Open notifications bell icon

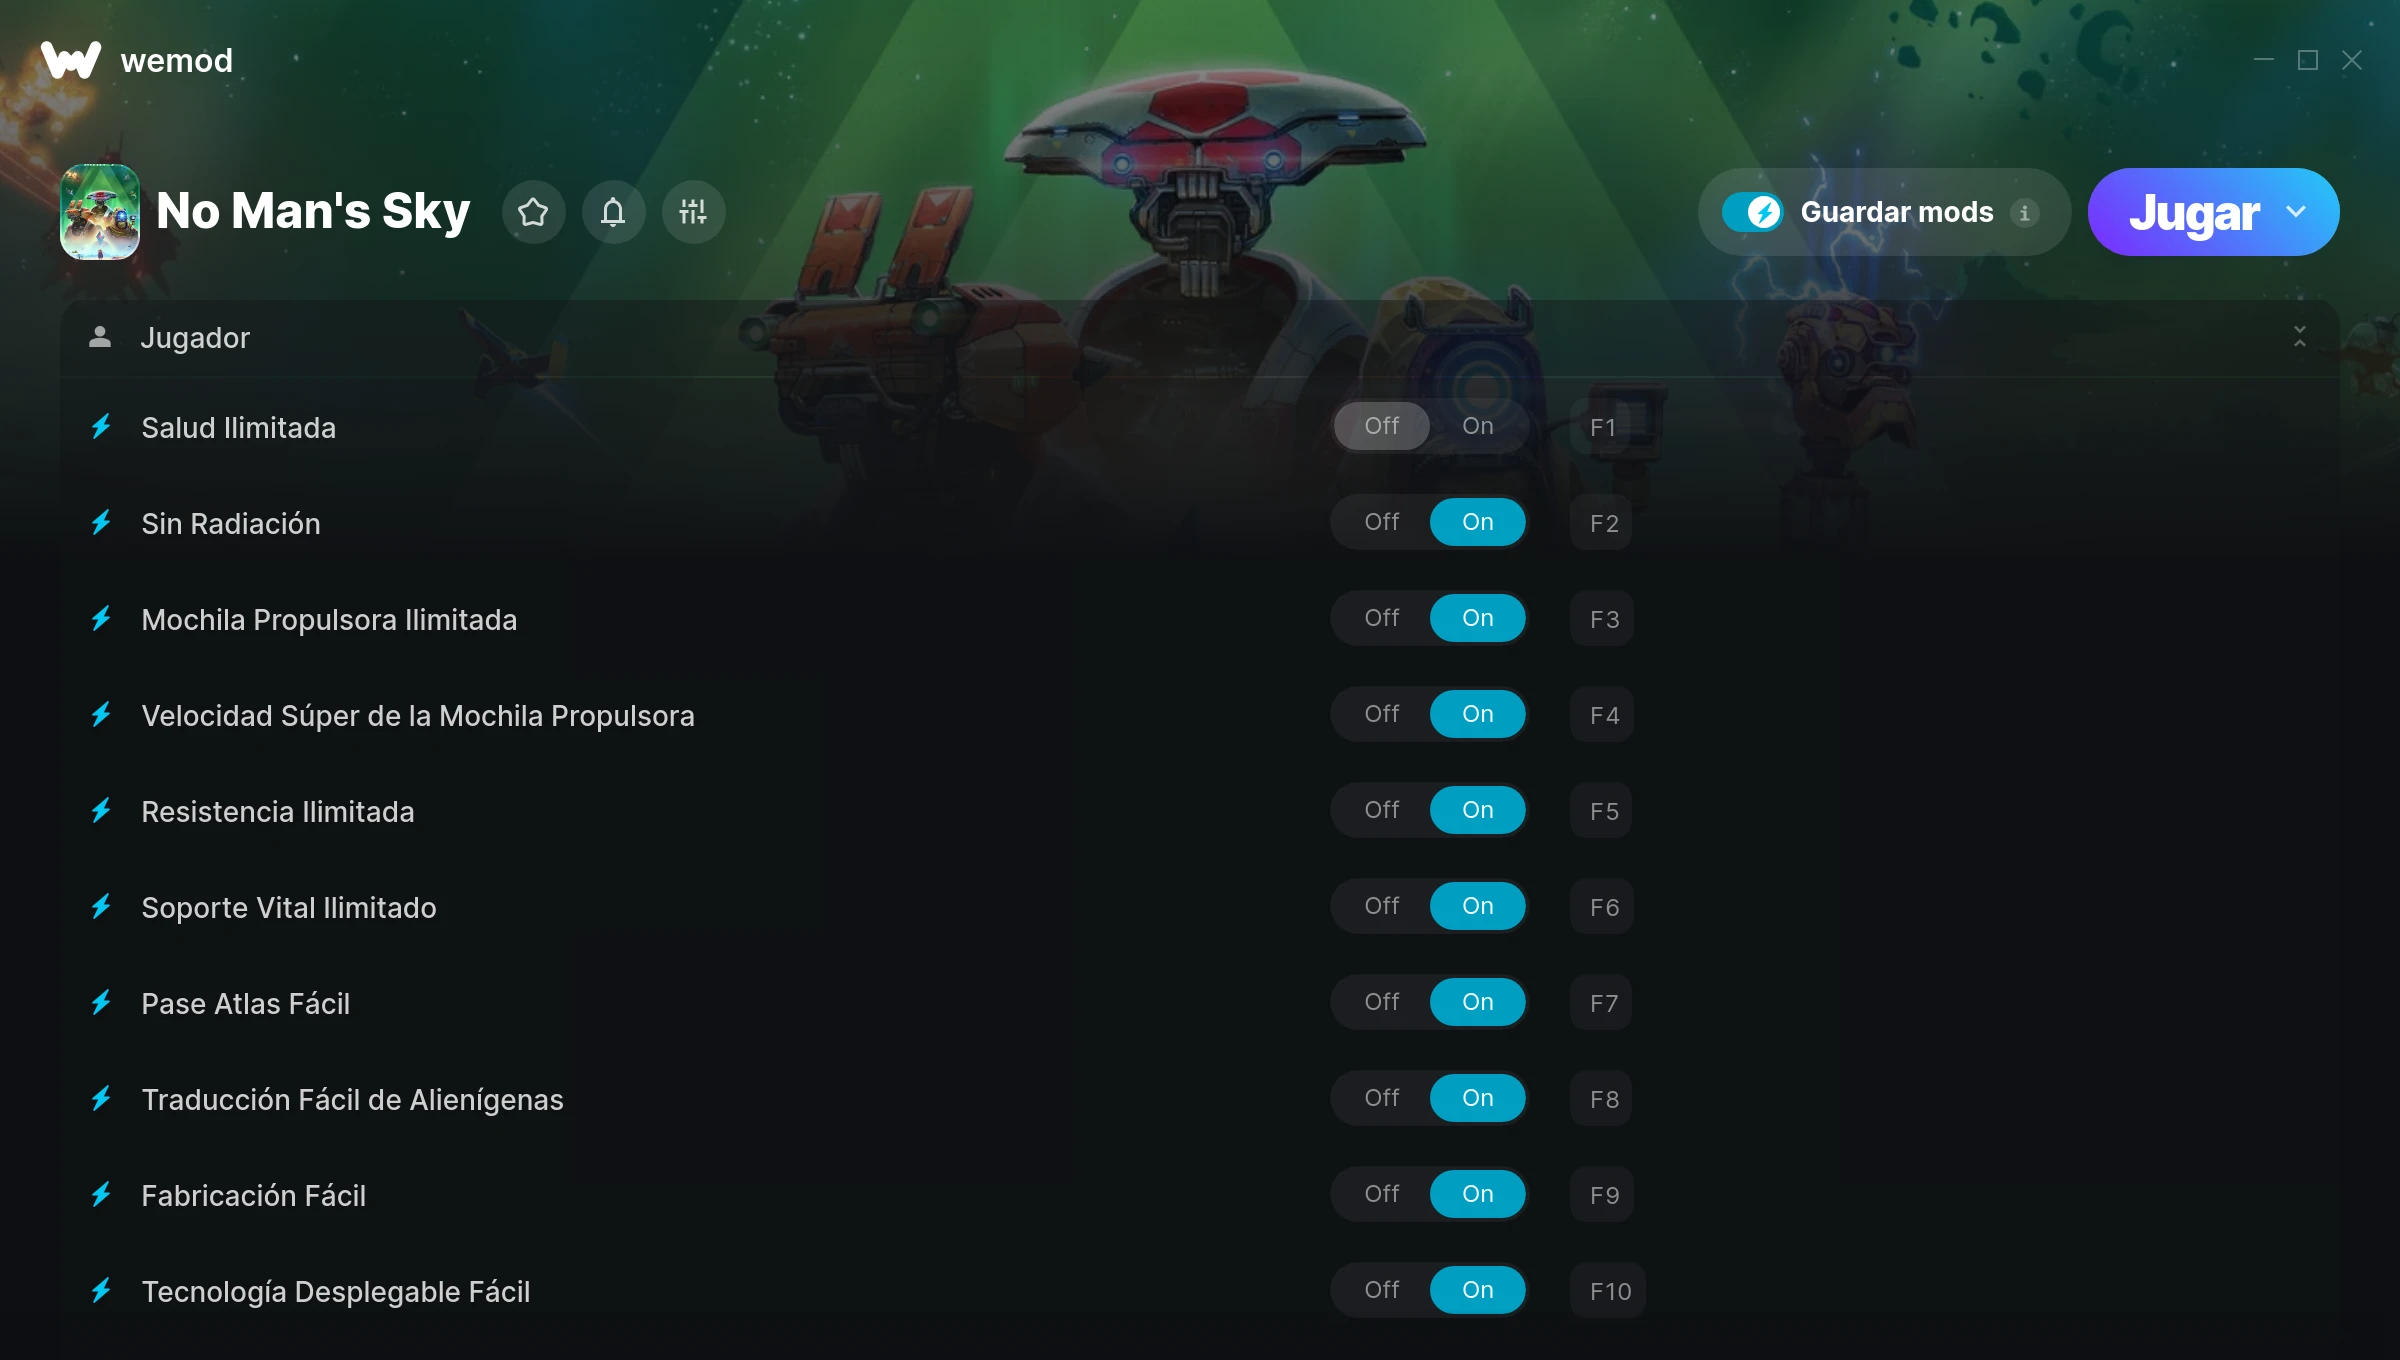coord(613,212)
